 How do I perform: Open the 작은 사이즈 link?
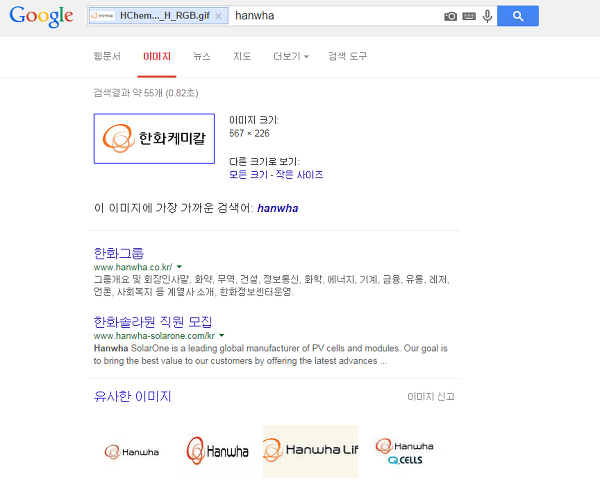pos(299,174)
